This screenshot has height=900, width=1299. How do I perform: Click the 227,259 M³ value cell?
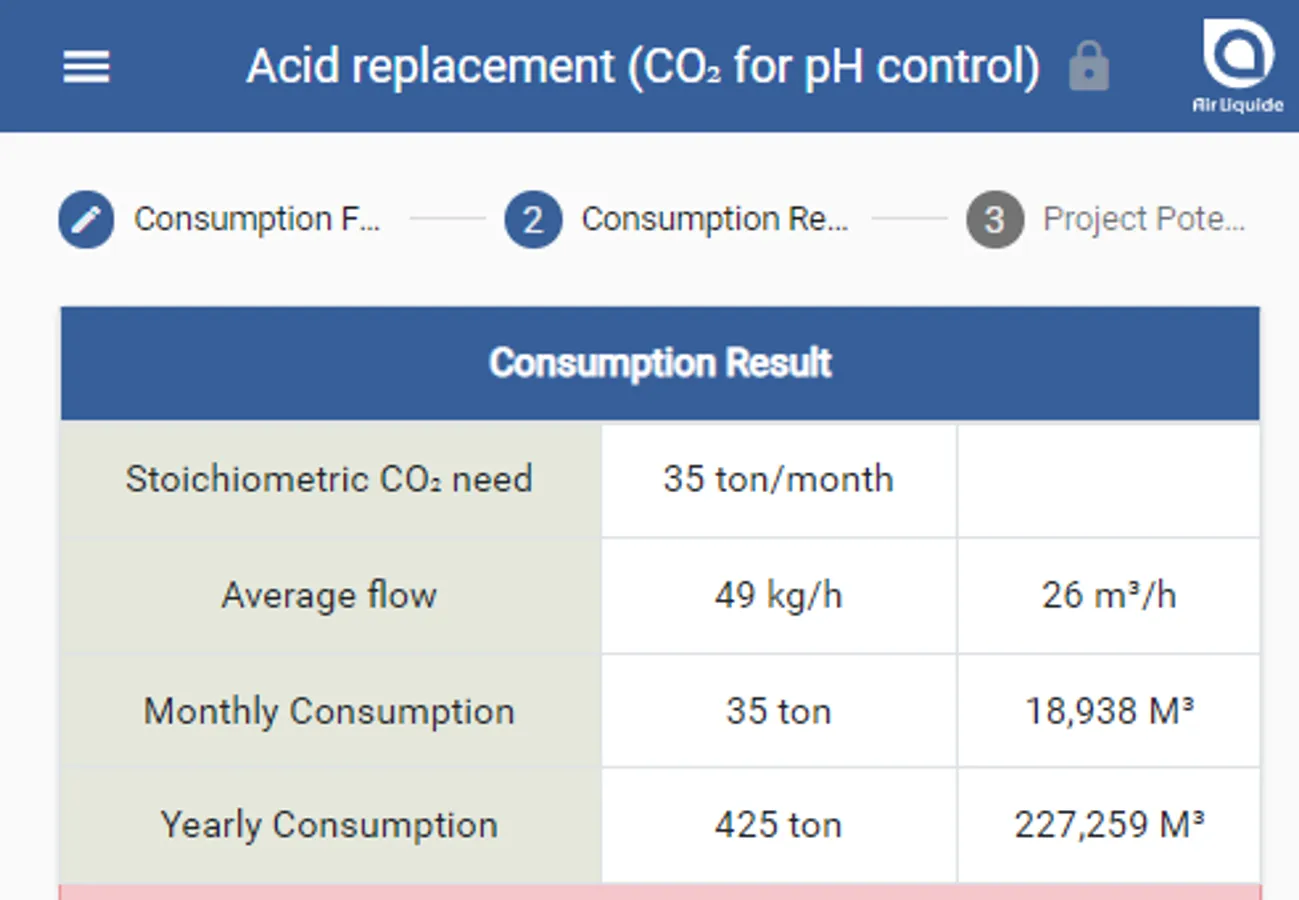click(1109, 825)
